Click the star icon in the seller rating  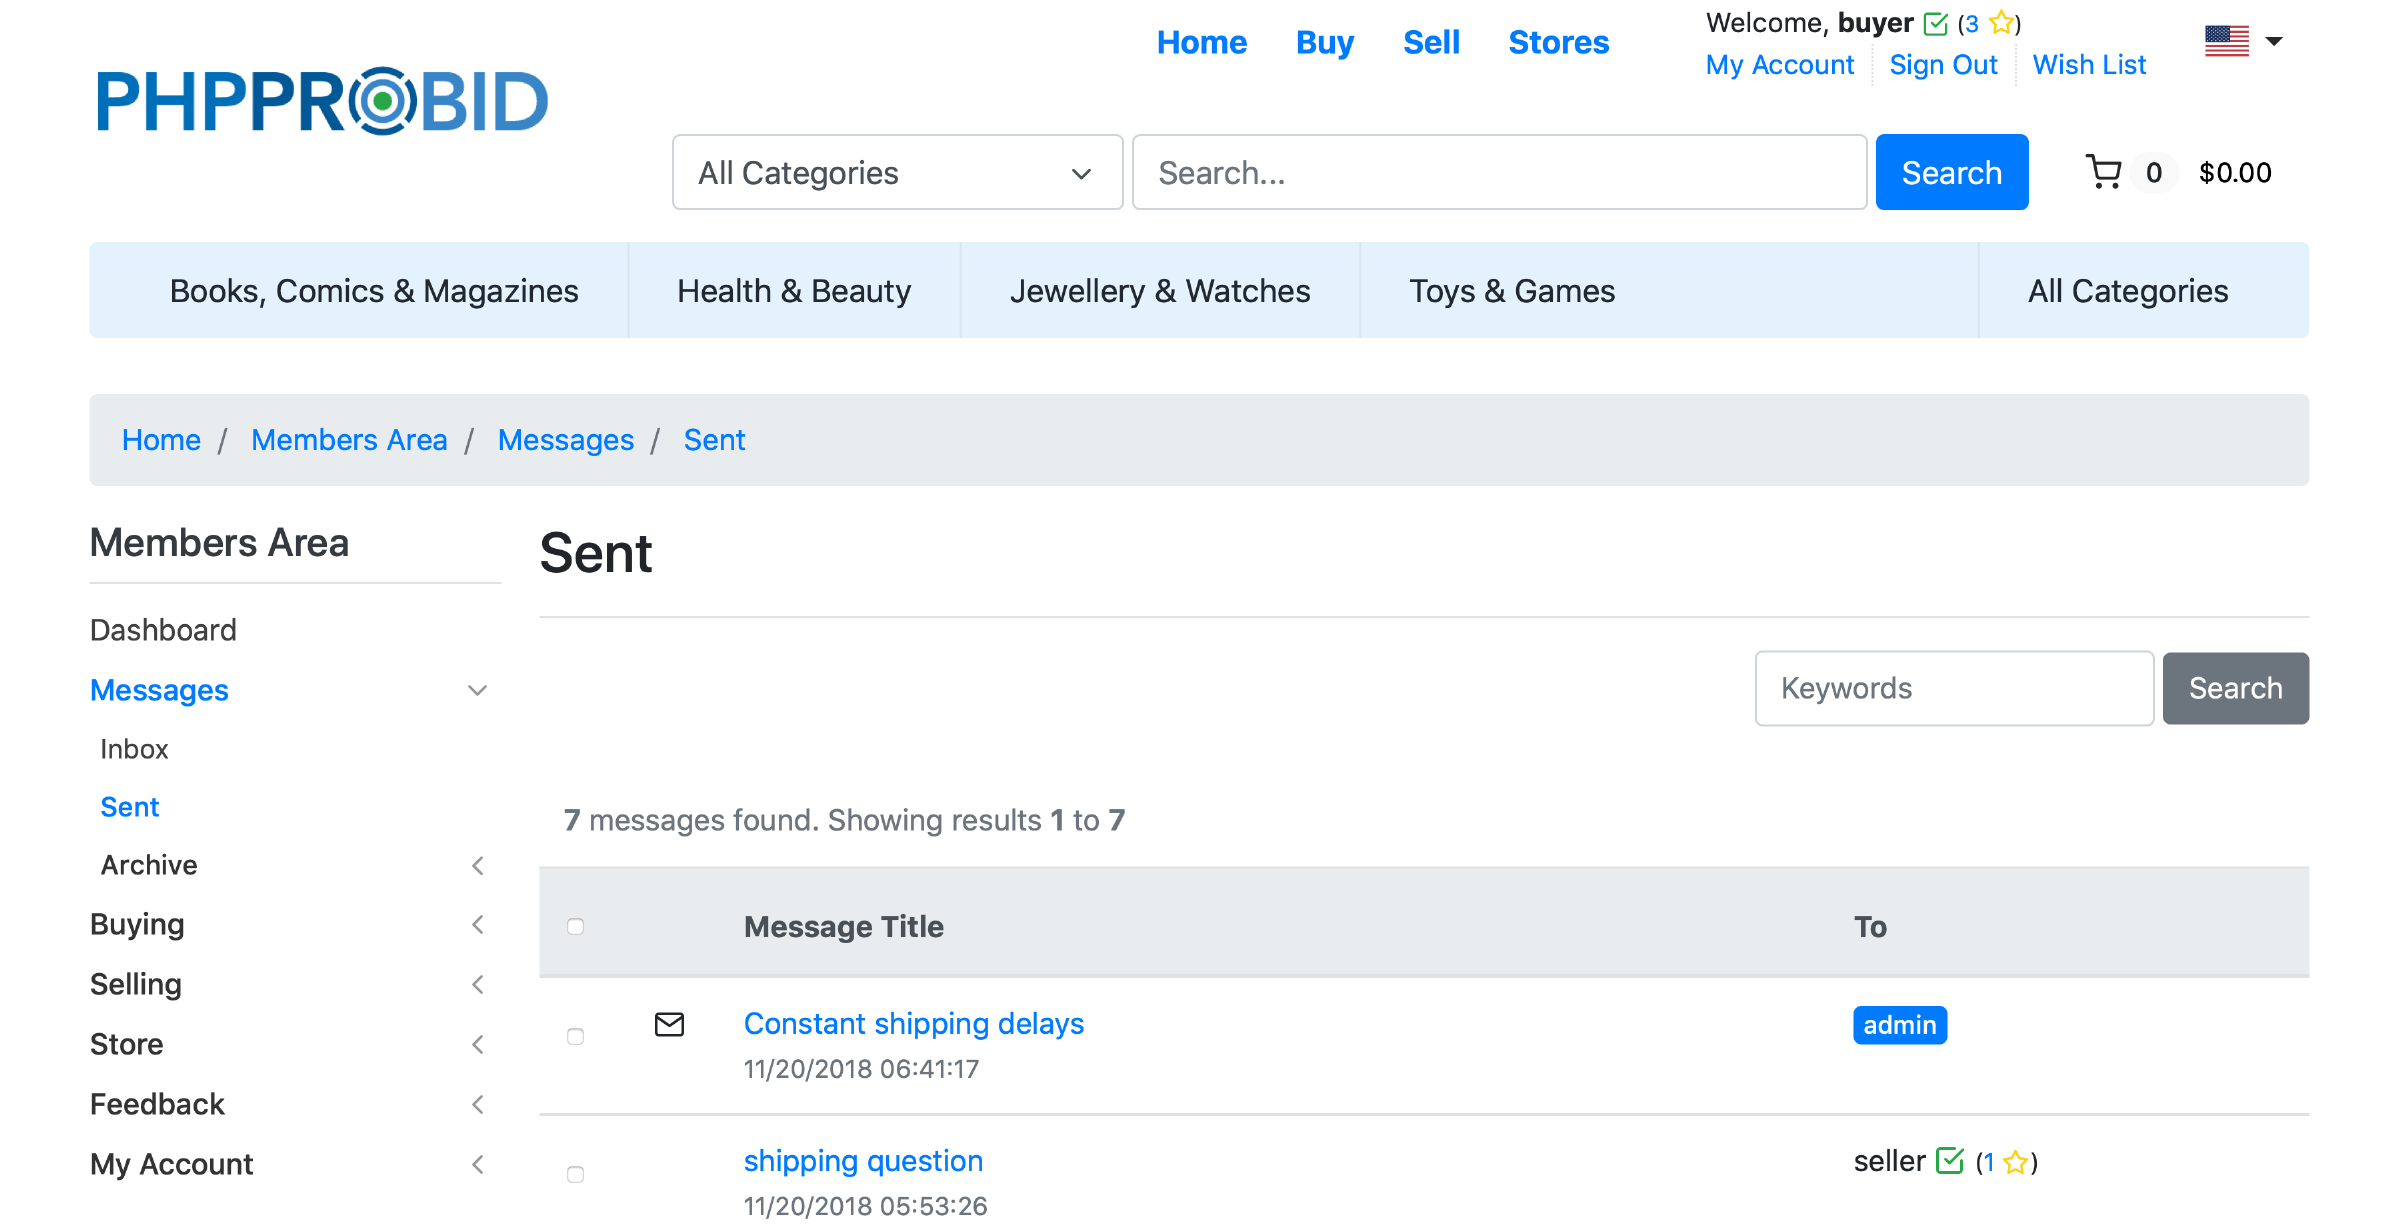[x=2015, y=1162]
